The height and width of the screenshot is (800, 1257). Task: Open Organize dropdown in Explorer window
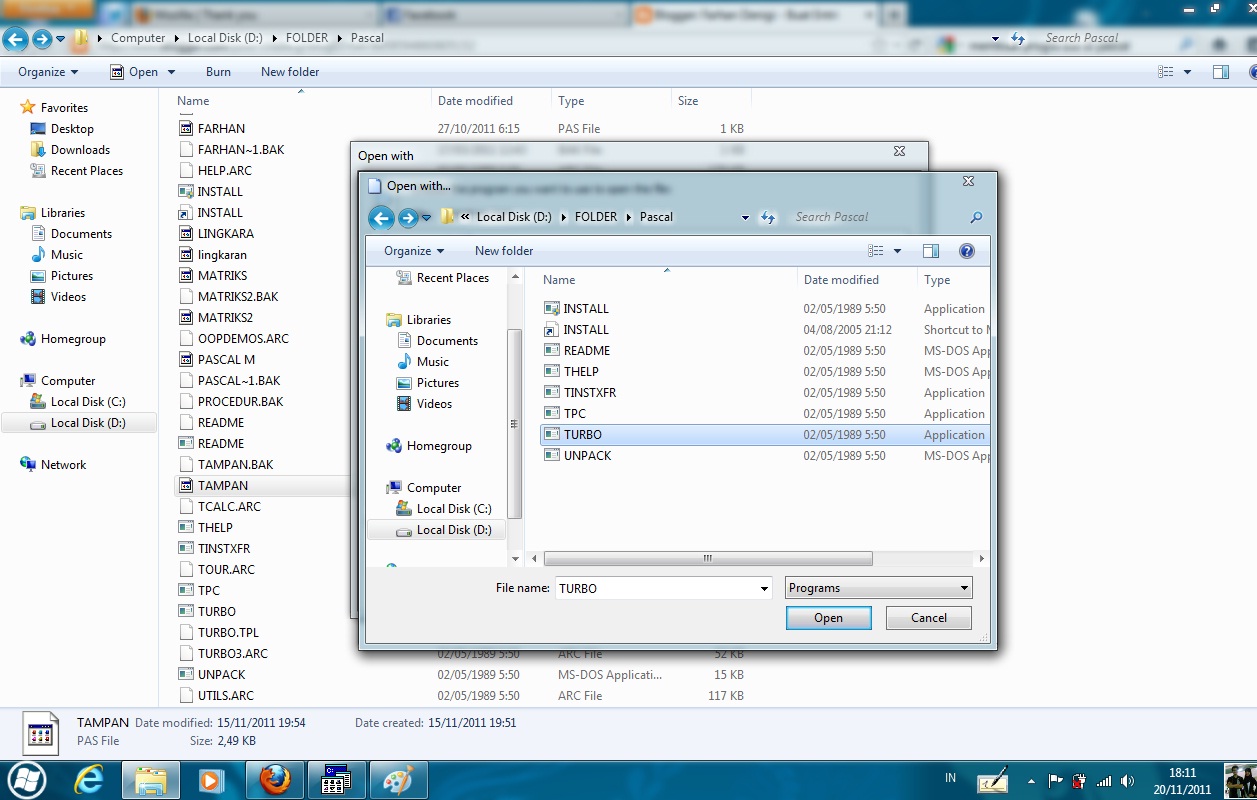pos(48,72)
